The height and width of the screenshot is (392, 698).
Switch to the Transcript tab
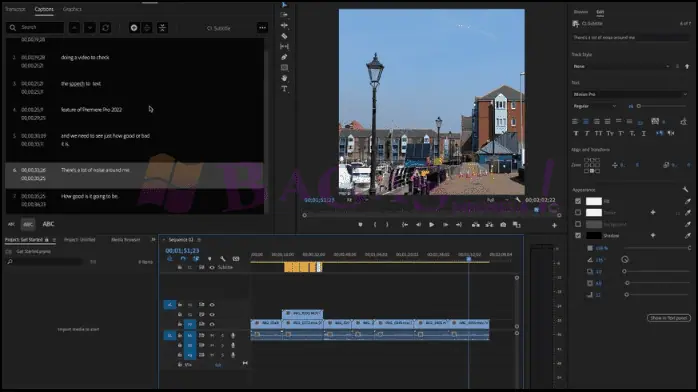click(15, 9)
